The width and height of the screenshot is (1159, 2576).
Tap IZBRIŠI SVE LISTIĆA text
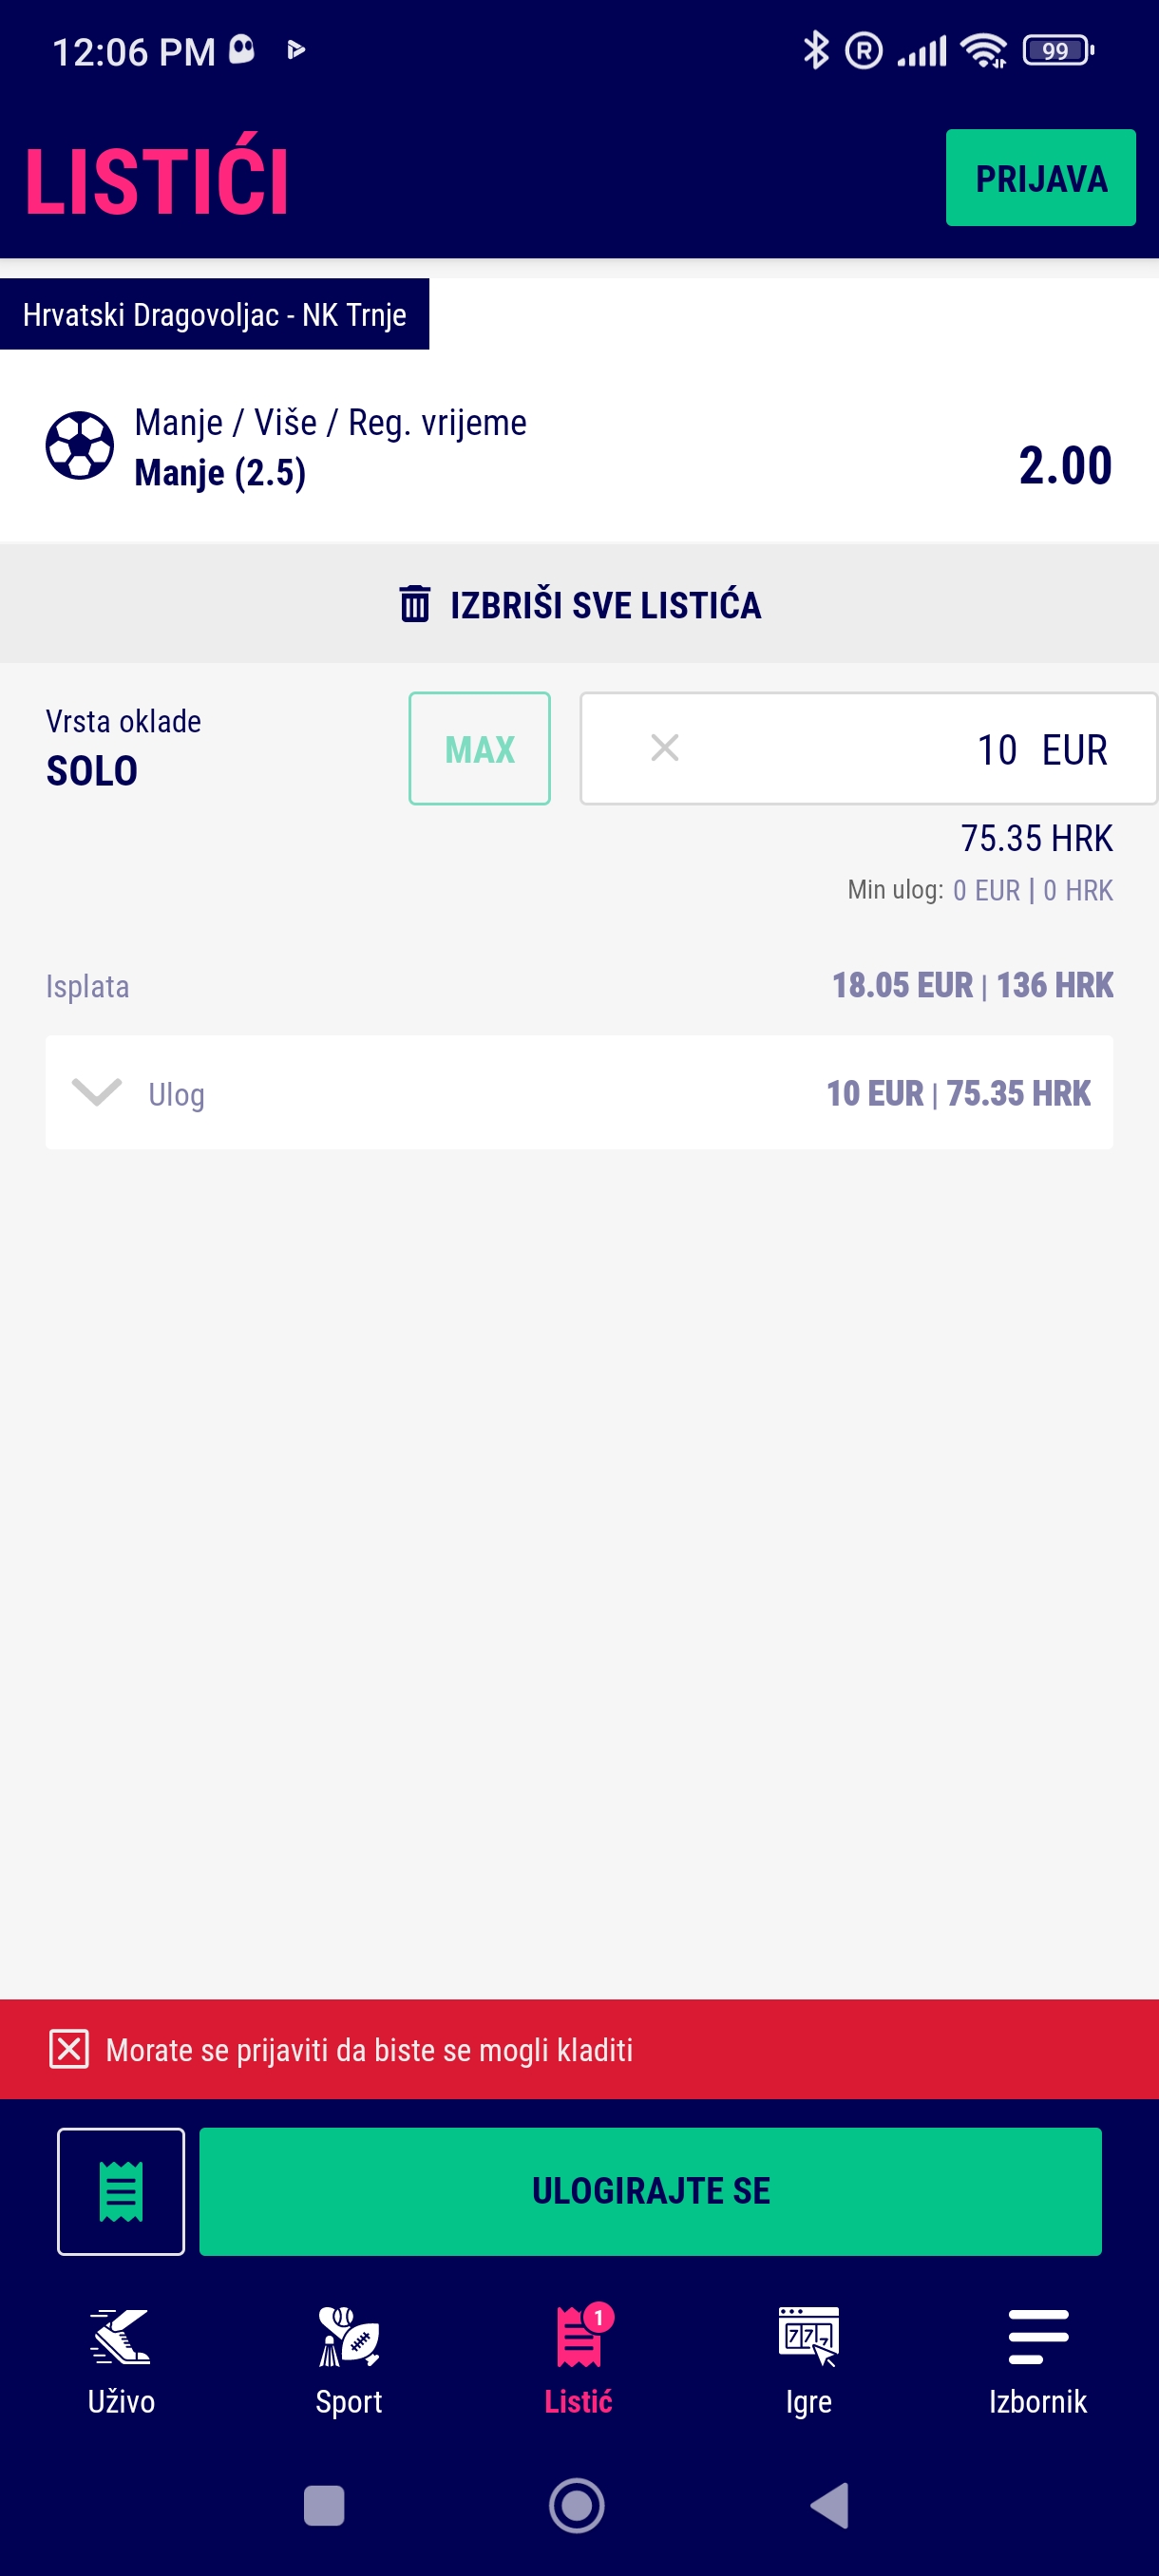tap(605, 605)
